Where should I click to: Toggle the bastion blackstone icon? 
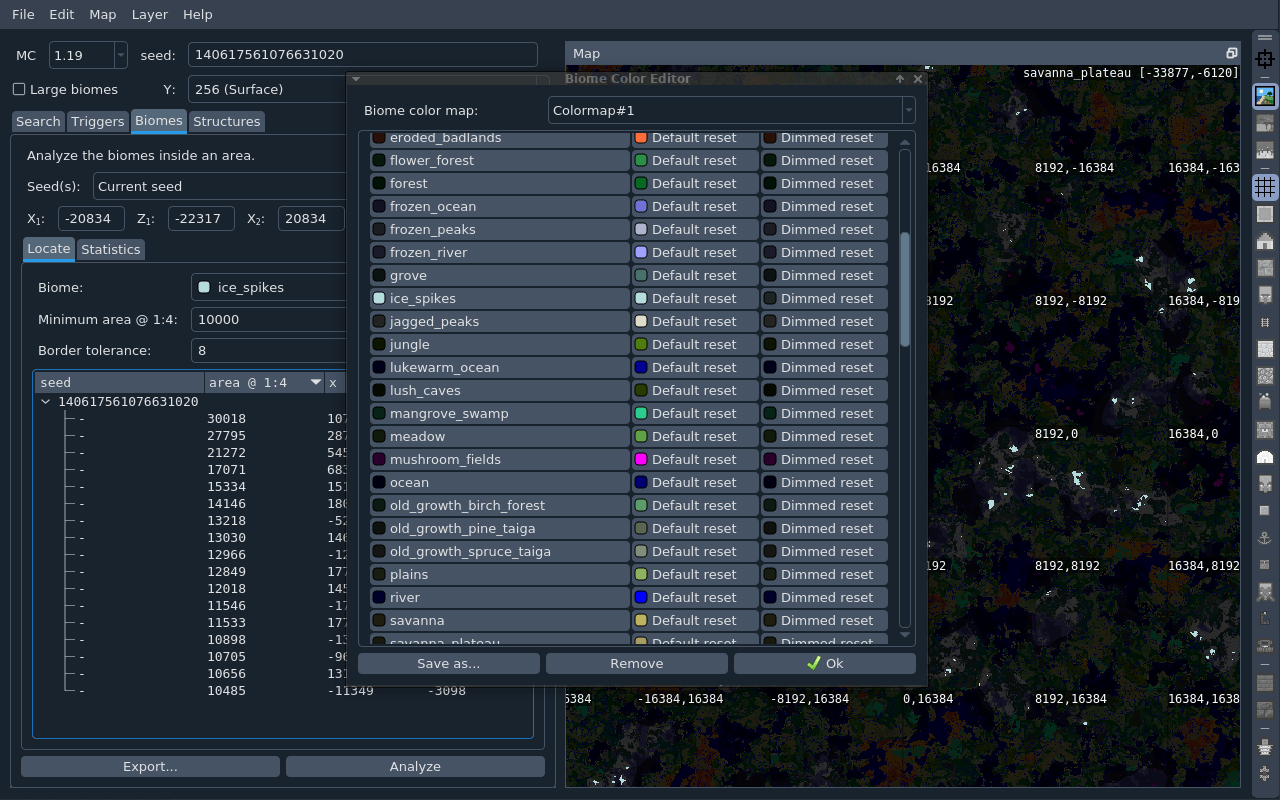click(1264, 710)
